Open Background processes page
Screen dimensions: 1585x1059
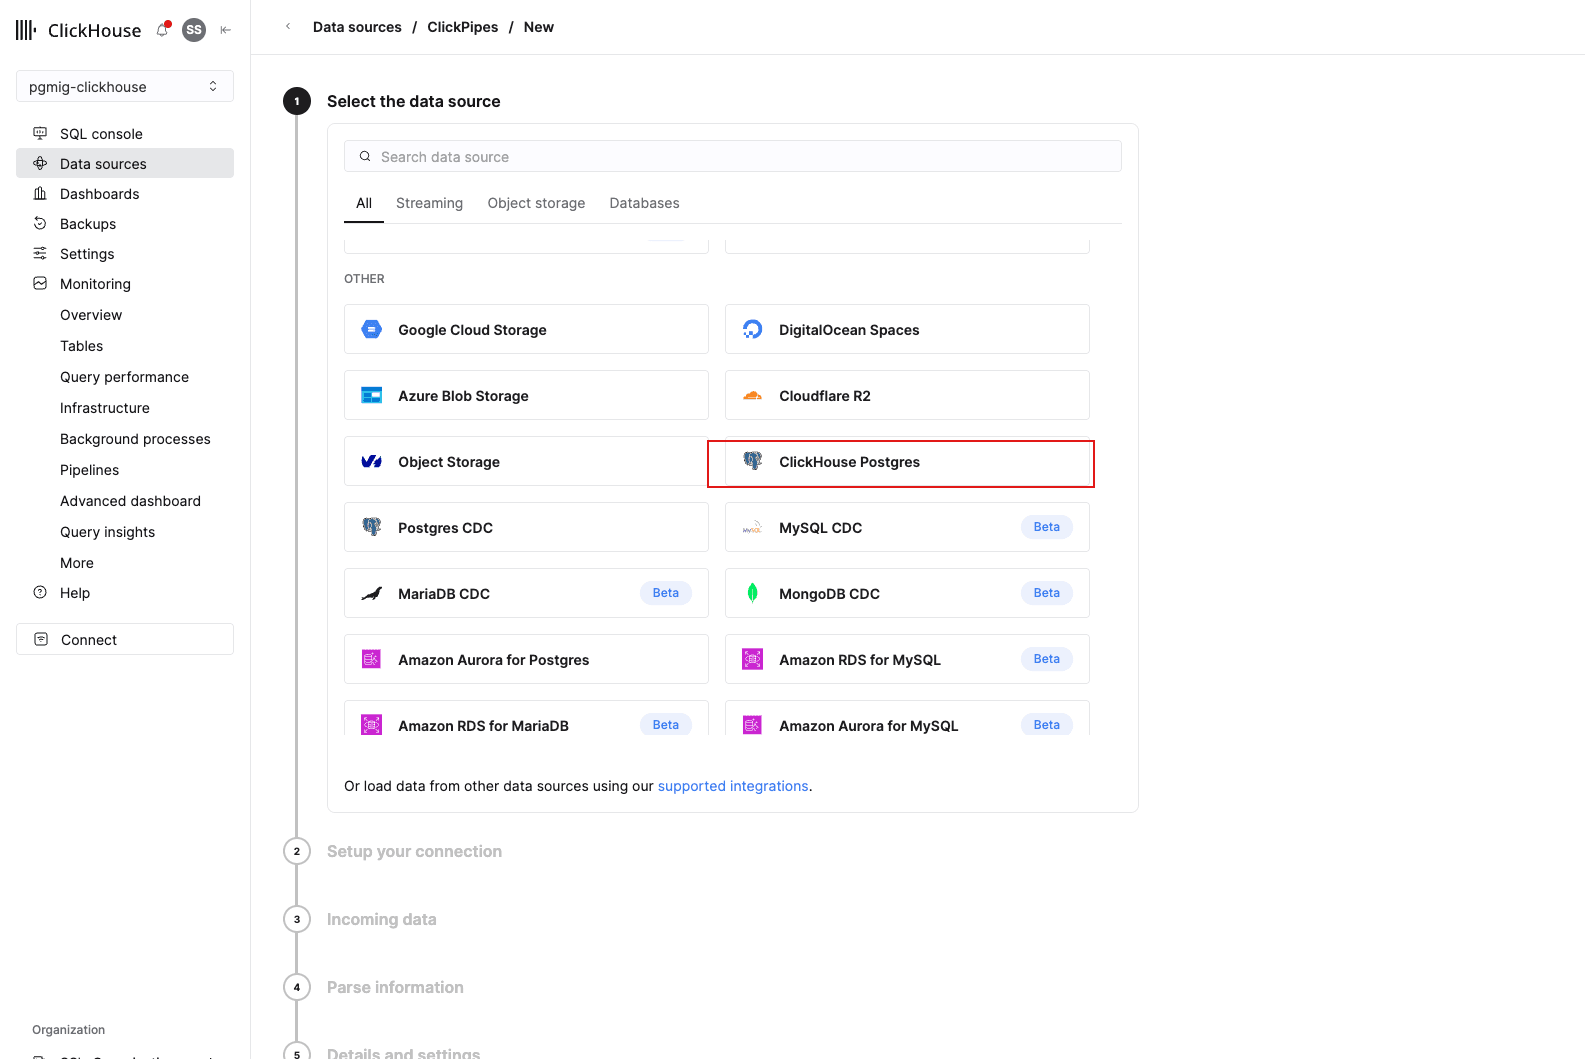(x=136, y=439)
